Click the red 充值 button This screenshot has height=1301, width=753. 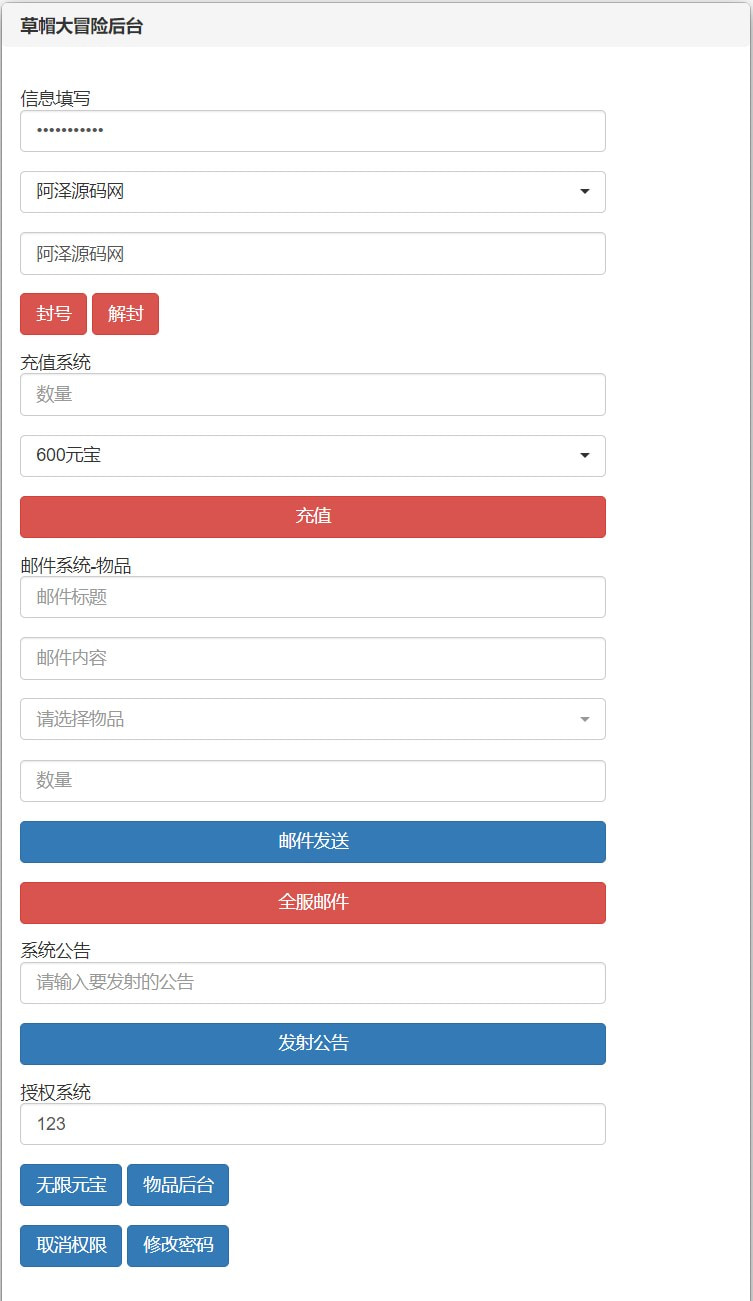312,517
